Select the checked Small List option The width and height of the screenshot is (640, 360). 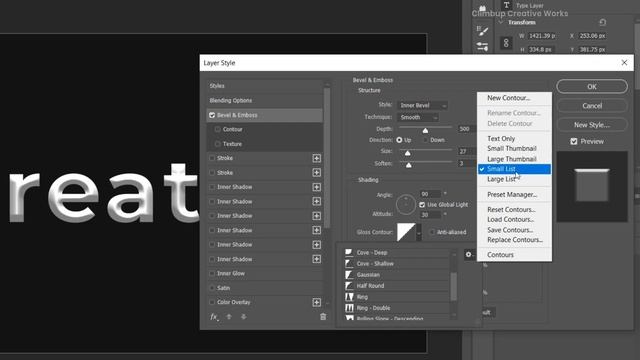click(x=514, y=169)
